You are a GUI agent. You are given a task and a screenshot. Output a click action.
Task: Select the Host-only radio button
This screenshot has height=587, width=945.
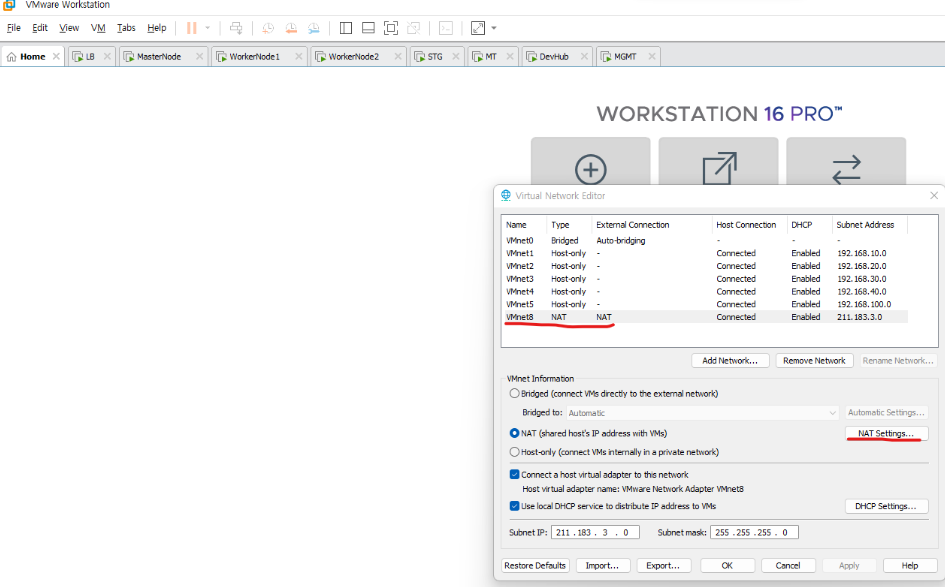click(x=514, y=452)
